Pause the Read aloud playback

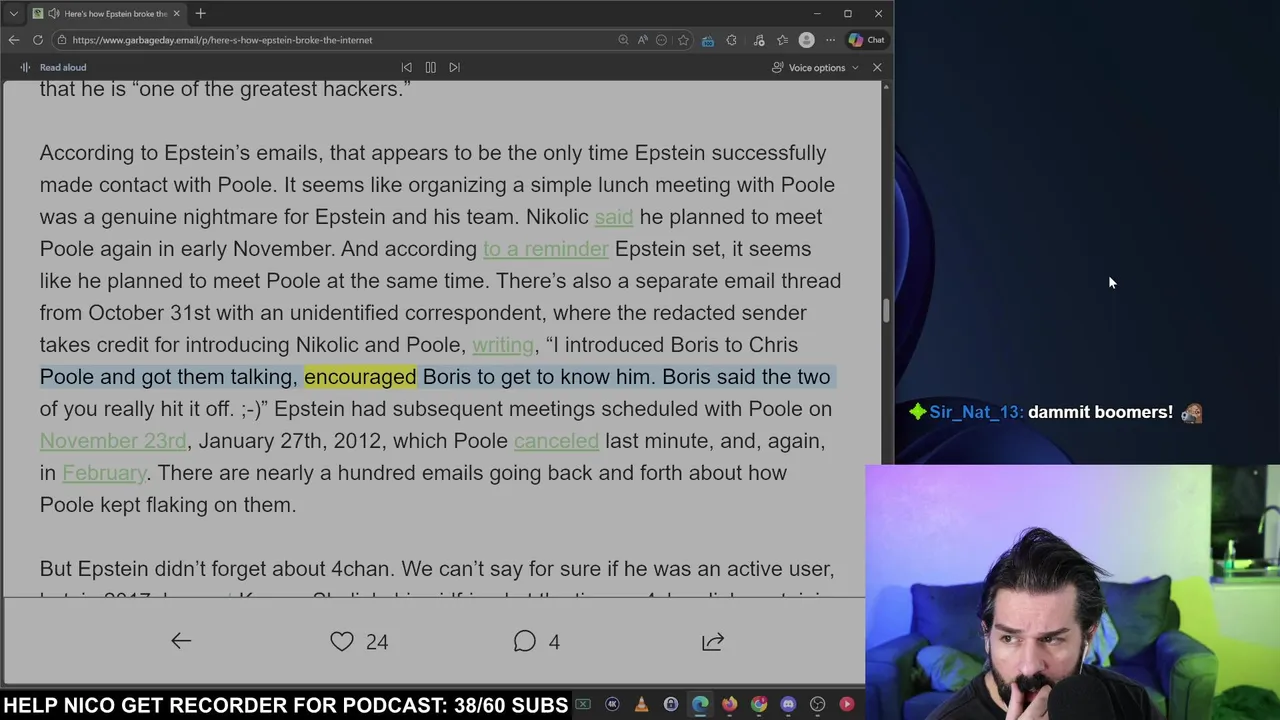[x=430, y=67]
